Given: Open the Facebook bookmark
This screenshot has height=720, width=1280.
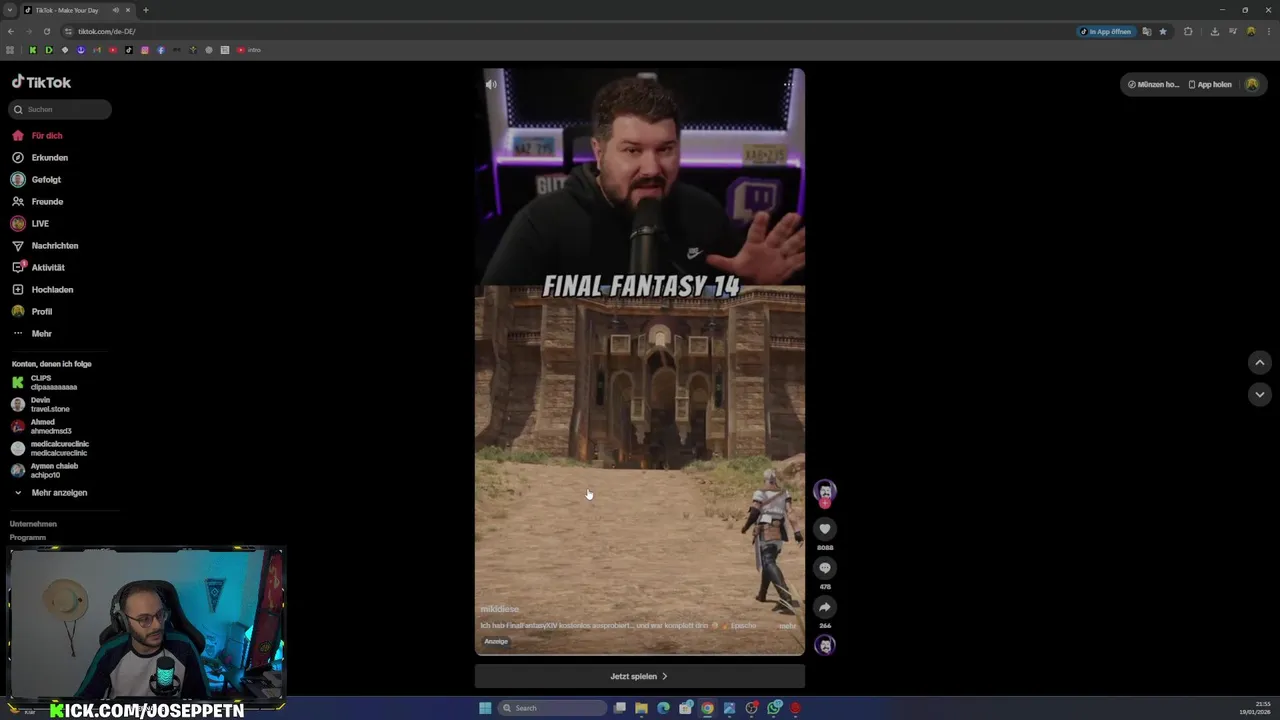Looking at the screenshot, I should click(161, 50).
